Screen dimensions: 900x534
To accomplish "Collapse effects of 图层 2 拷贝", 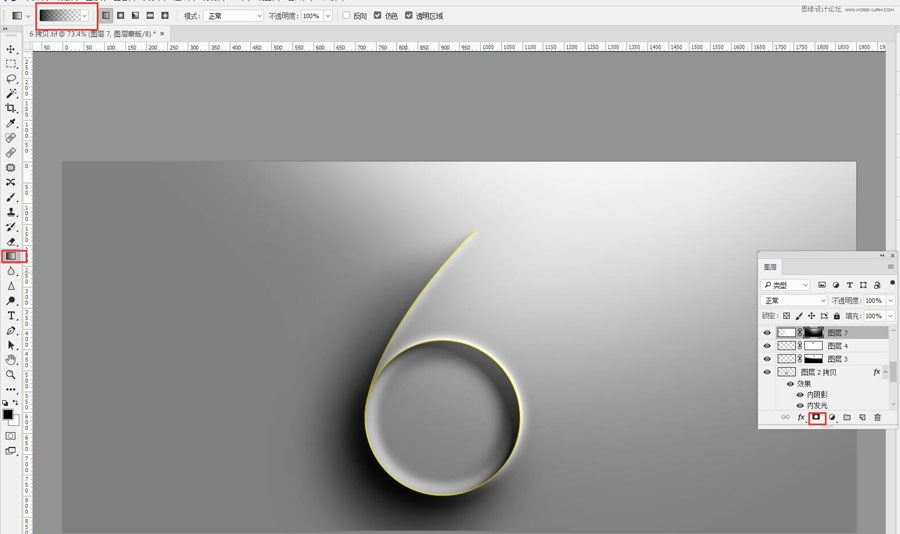I will (x=886, y=372).
